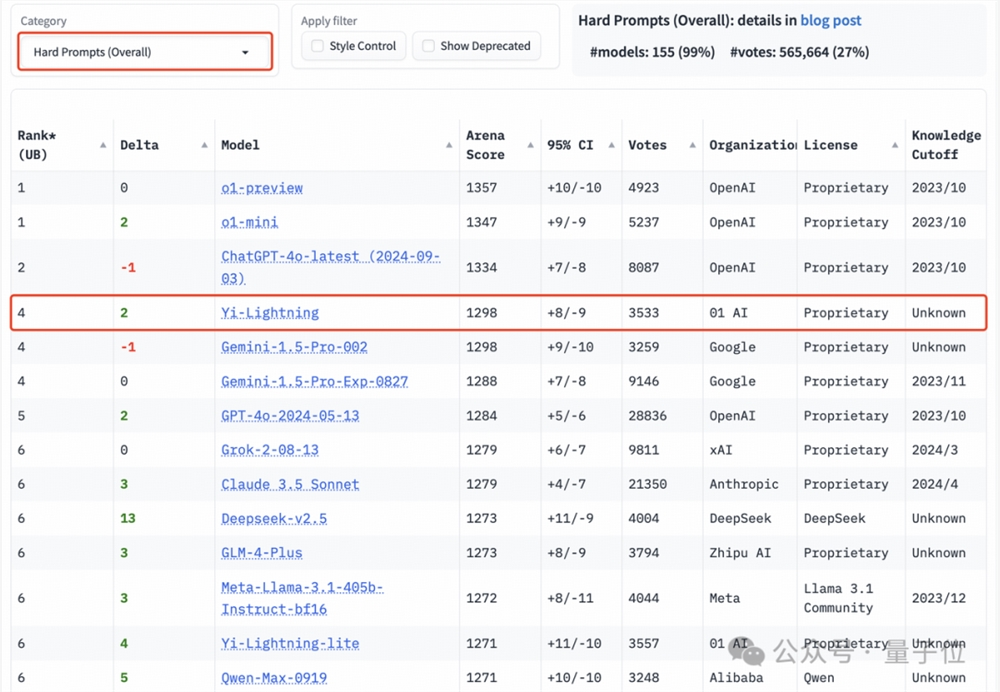The width and height of the screenshot is (1000, 692).
Task: Click the Yi-Lightning model link
Action: pos(270,313)
